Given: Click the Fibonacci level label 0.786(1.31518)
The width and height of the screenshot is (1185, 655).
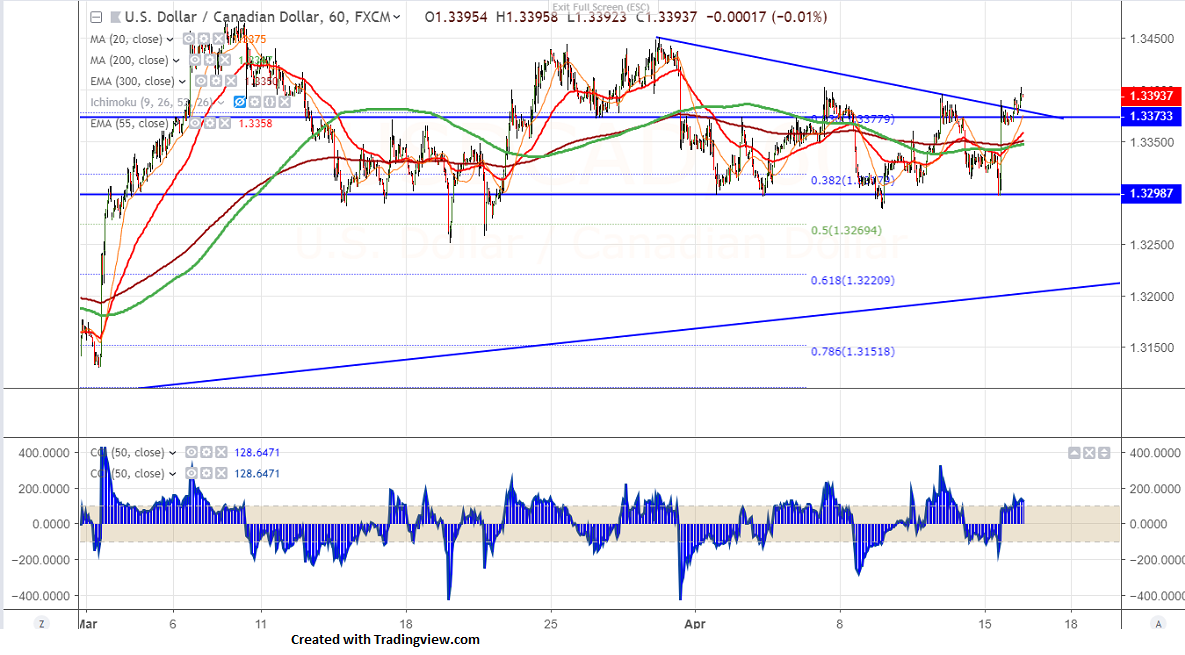Looking at the screenshot, I should point(852,351).
